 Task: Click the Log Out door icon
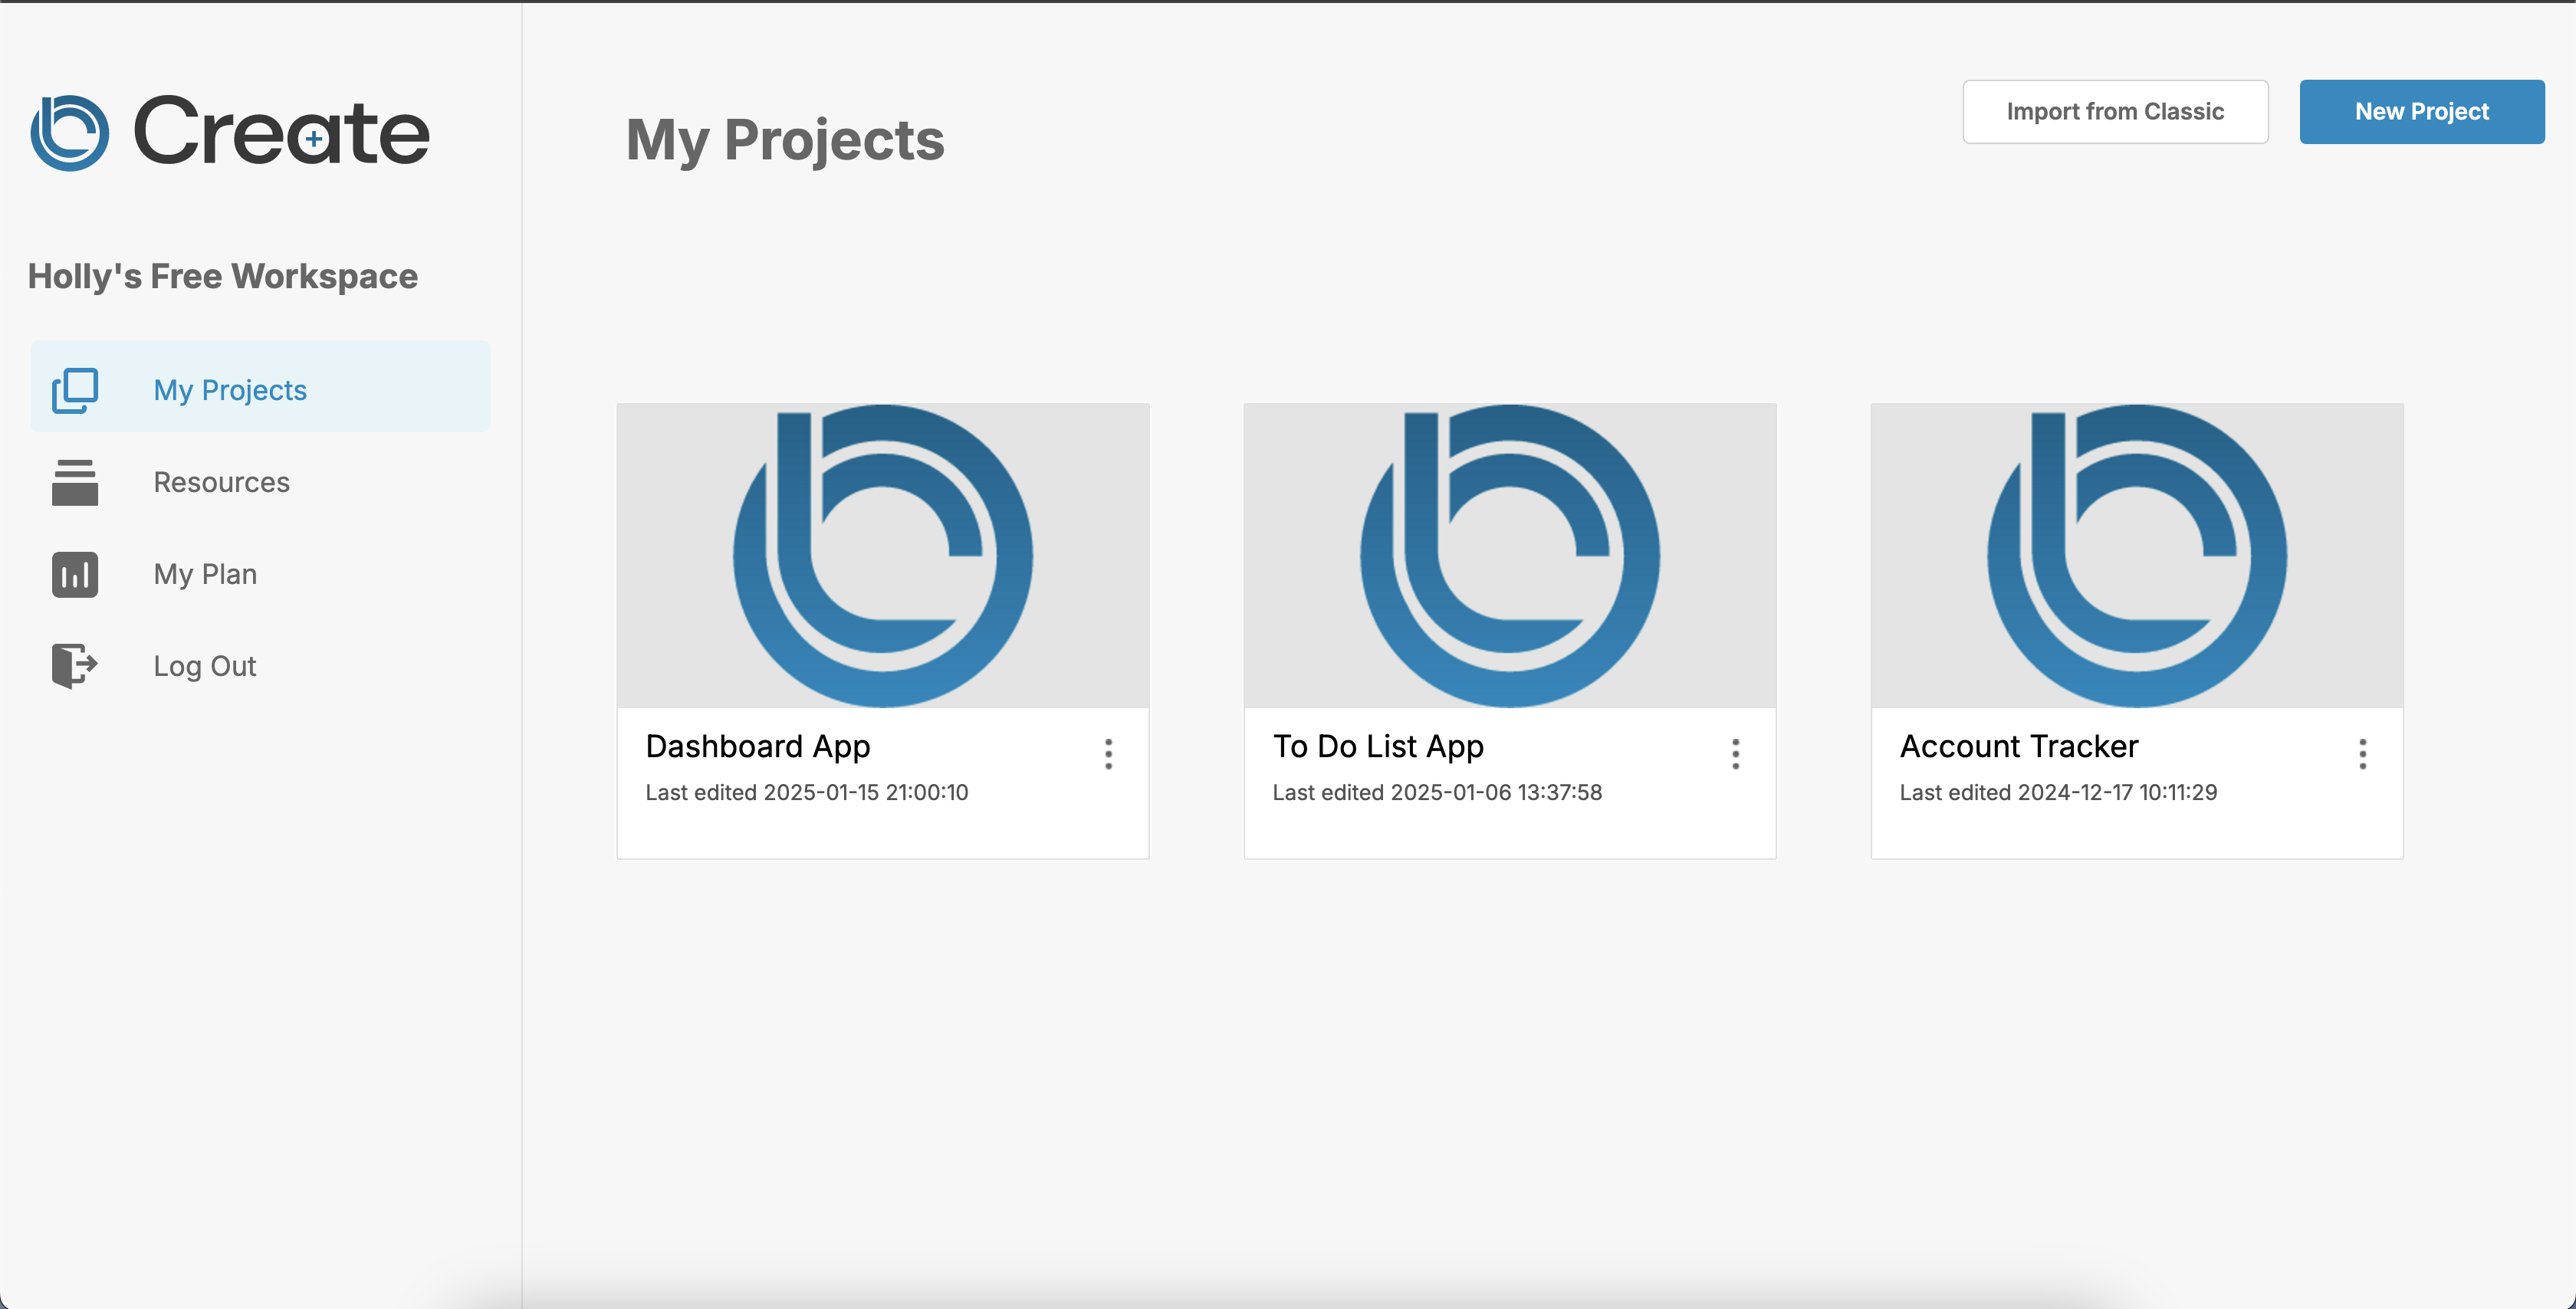[x=75, y=666]
